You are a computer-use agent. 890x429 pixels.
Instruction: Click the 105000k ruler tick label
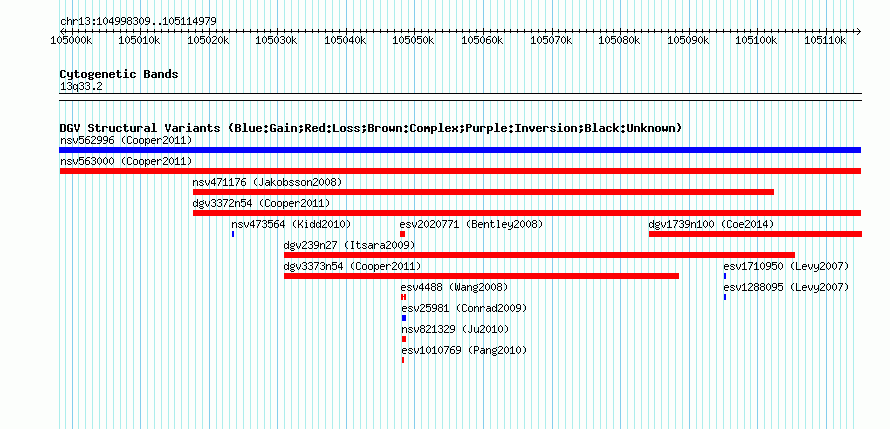click(x=72, y=40)
